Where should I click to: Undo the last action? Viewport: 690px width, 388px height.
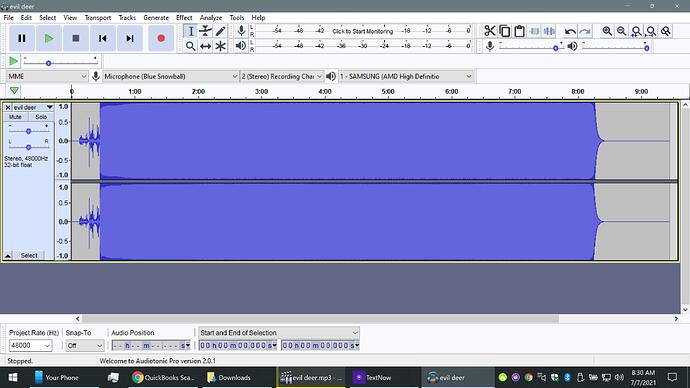(570, 31)
